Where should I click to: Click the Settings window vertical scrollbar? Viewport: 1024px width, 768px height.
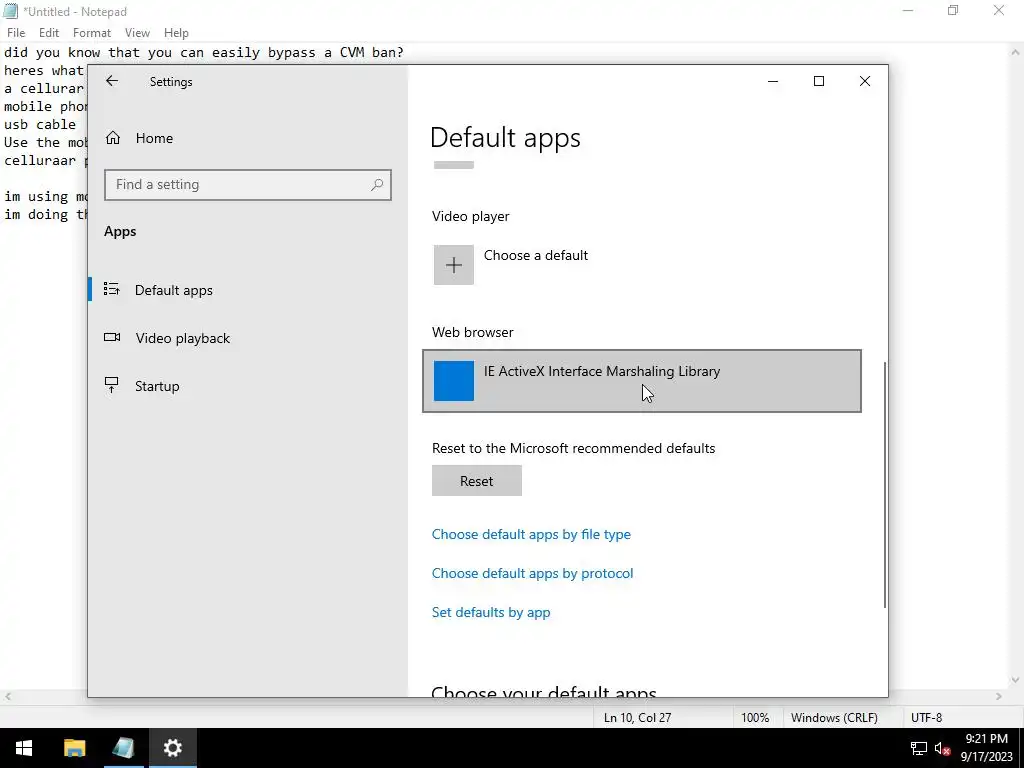[885, 485]
